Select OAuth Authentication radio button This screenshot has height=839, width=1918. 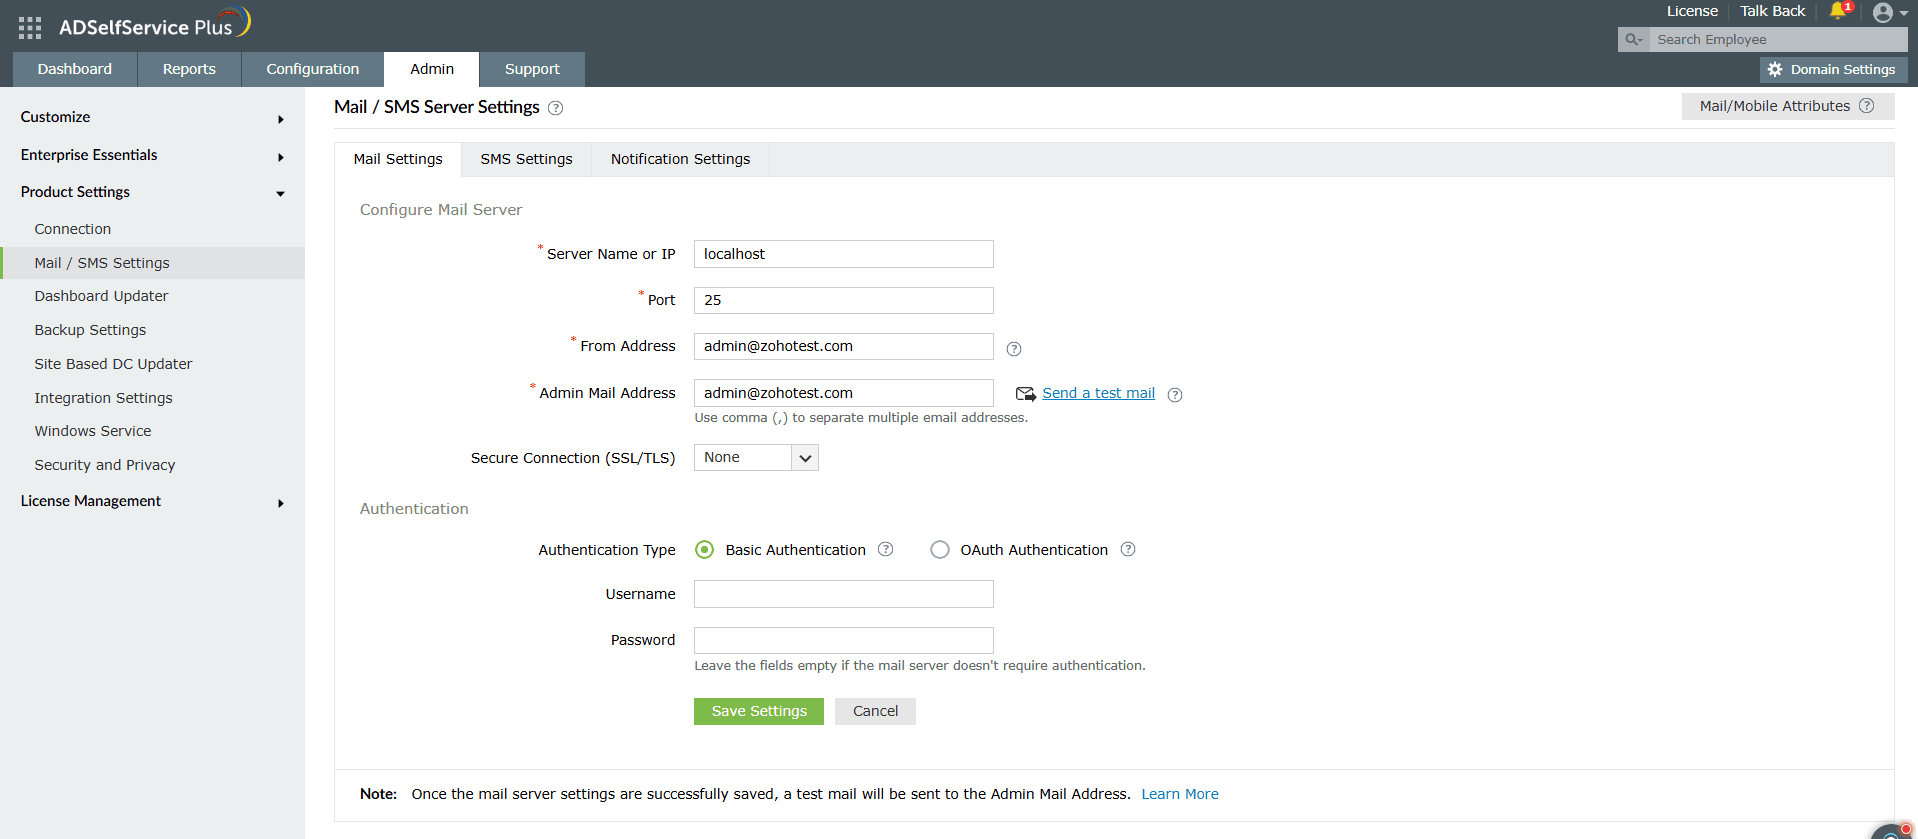(x=940, y=550)
